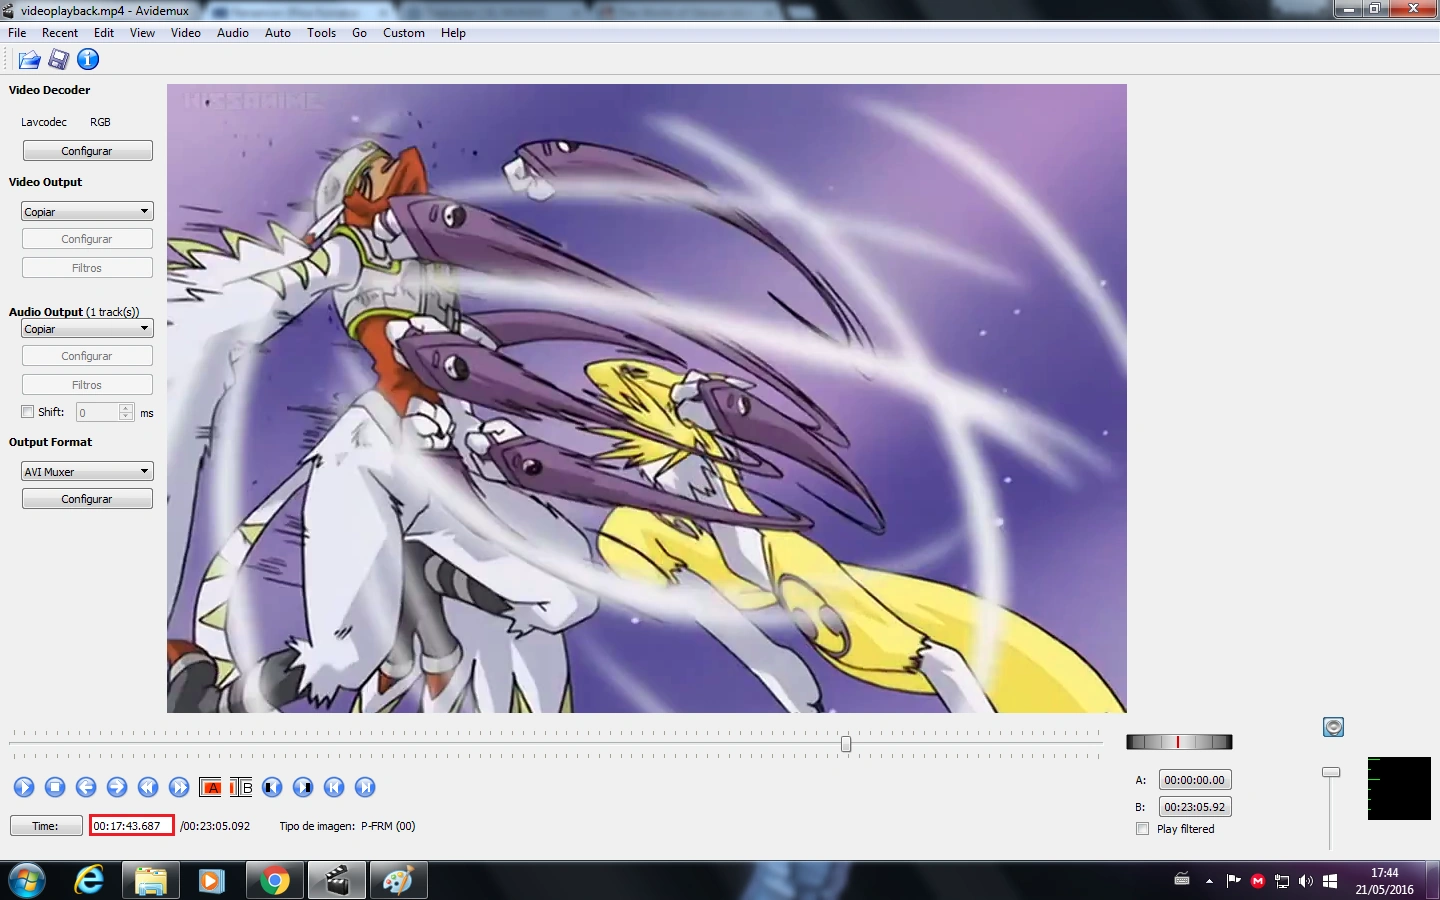Open the Auto menu
This screenshot has width=1440, height=900.
point(278,33)
